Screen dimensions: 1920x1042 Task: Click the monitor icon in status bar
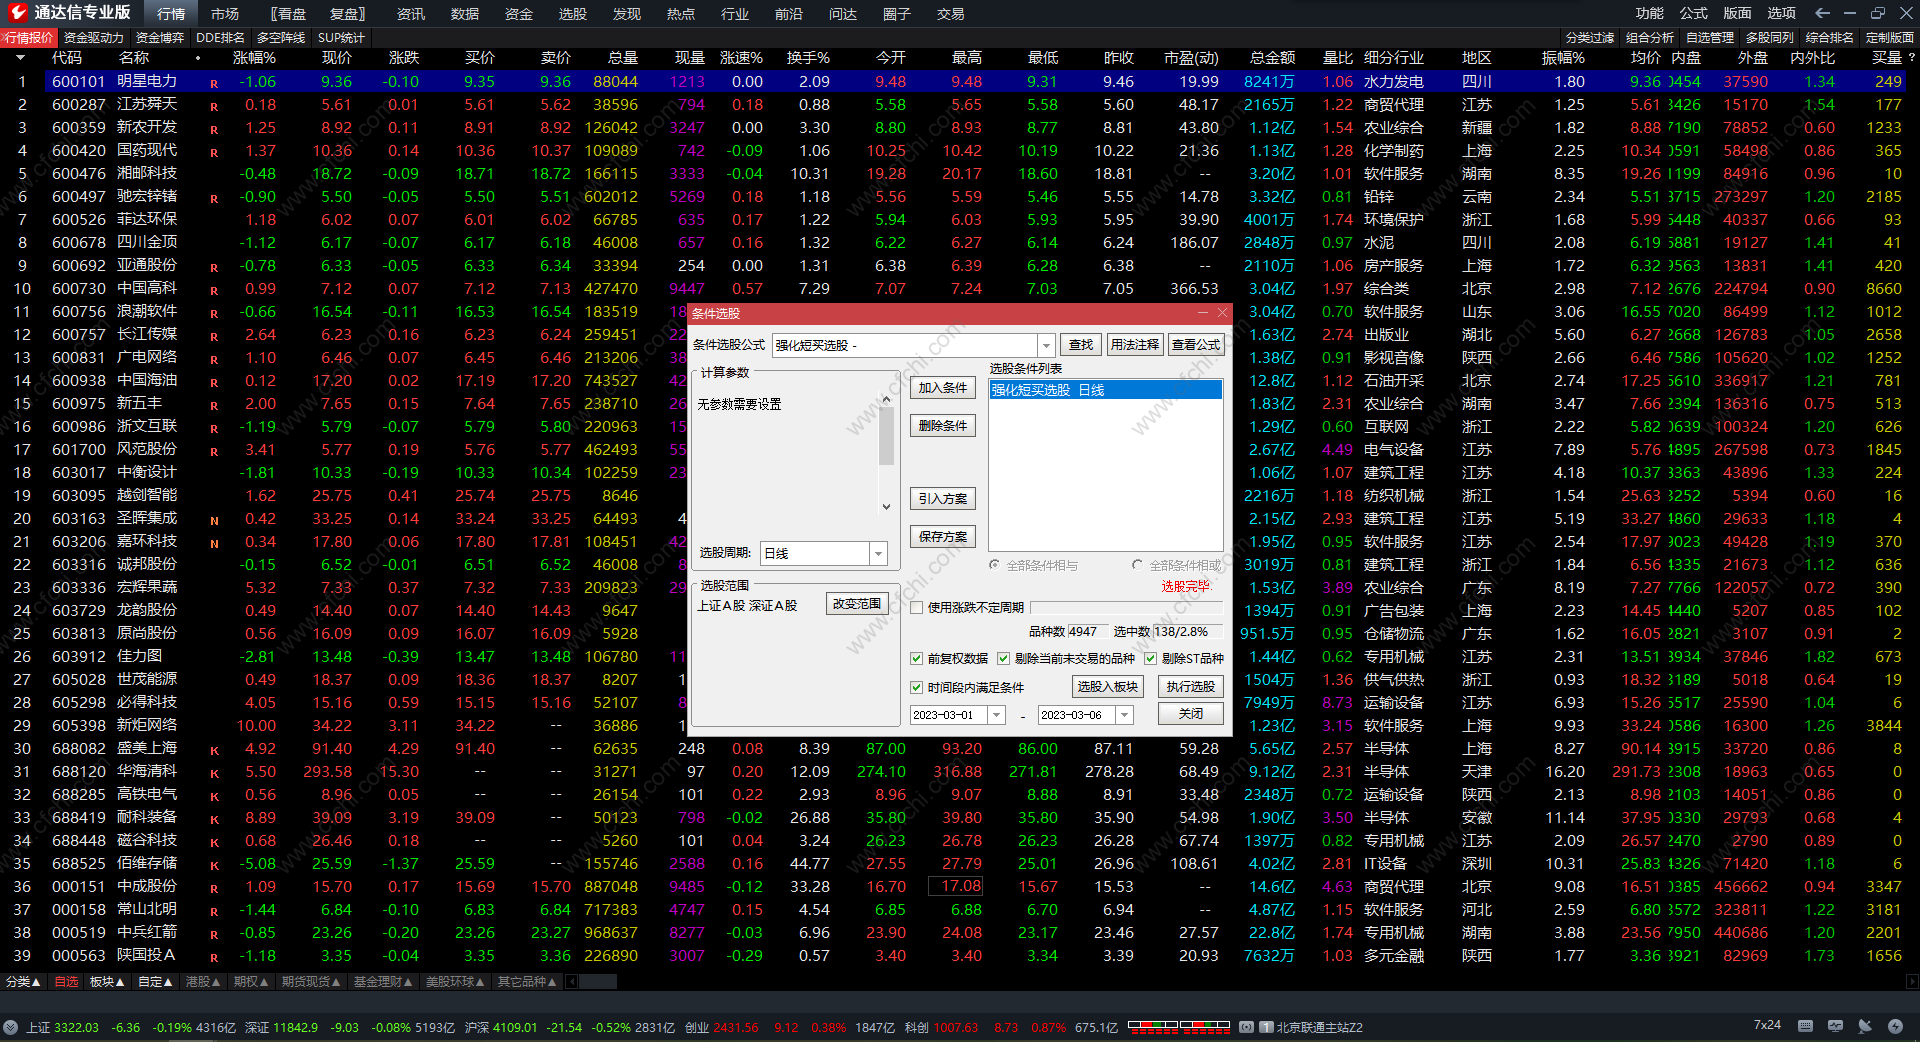1835,1026
